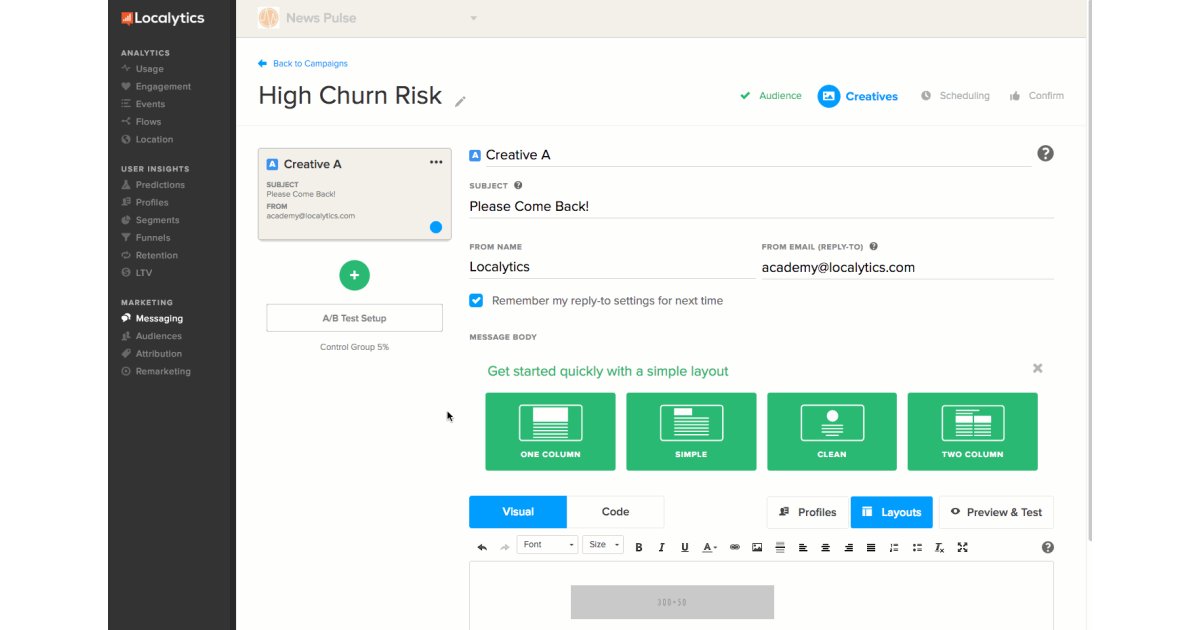Click the Subject input field

[x=760, y=207]
